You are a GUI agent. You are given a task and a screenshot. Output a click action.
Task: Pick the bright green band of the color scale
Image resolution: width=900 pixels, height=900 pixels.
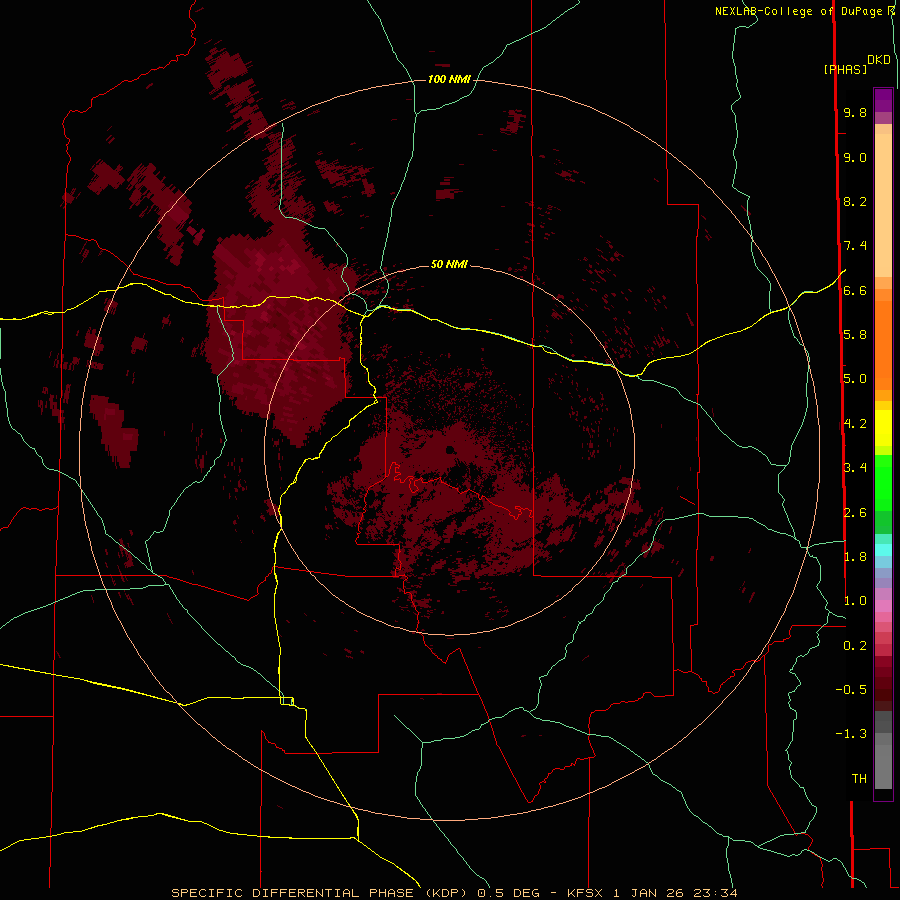[883, 483]
